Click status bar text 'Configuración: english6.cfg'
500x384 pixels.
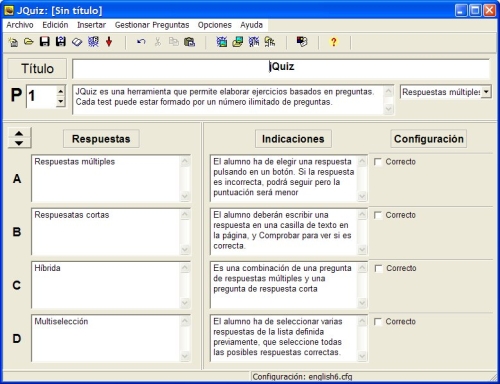(x=302, y=377)
